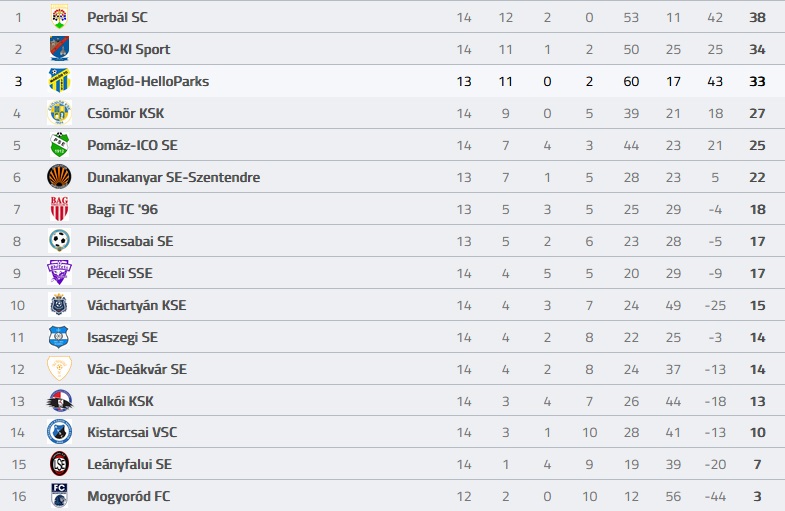
Task: Select the Isaszegi SE blue shield icon
Action: point(59,337)
